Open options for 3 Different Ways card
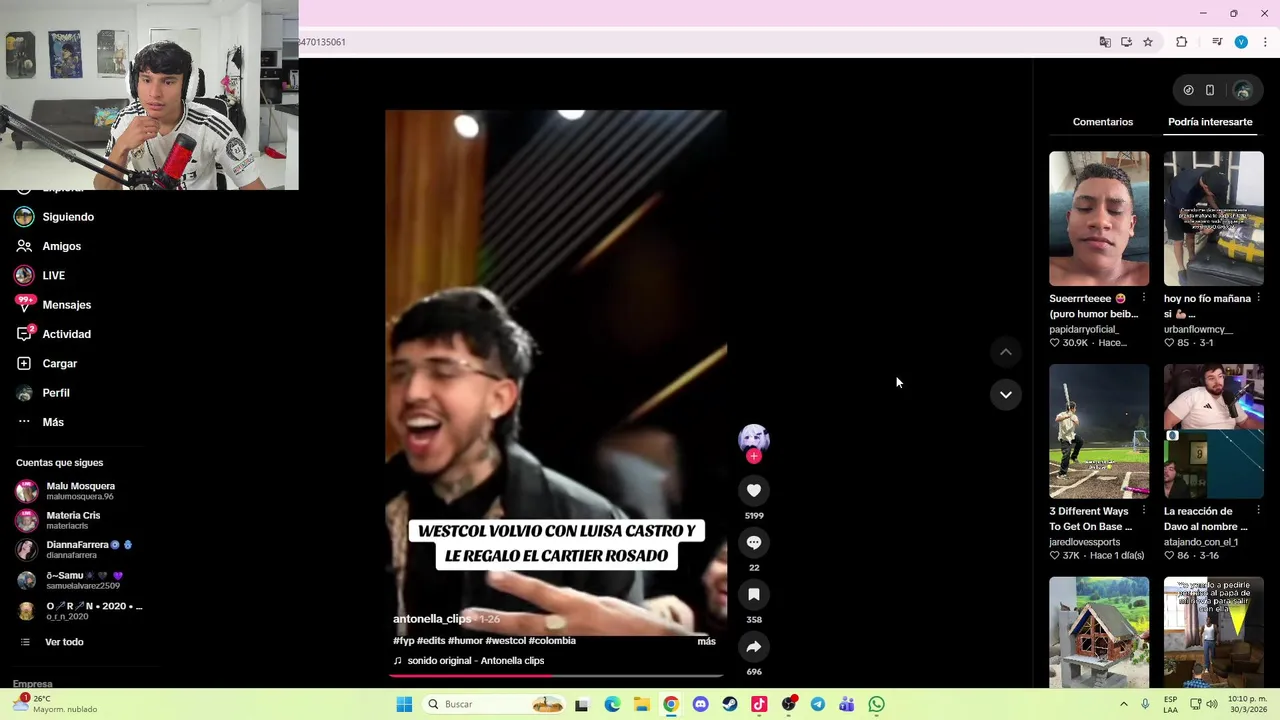Image resolution: width=1280 pixels, height=720 pixels. (1144, 511)
